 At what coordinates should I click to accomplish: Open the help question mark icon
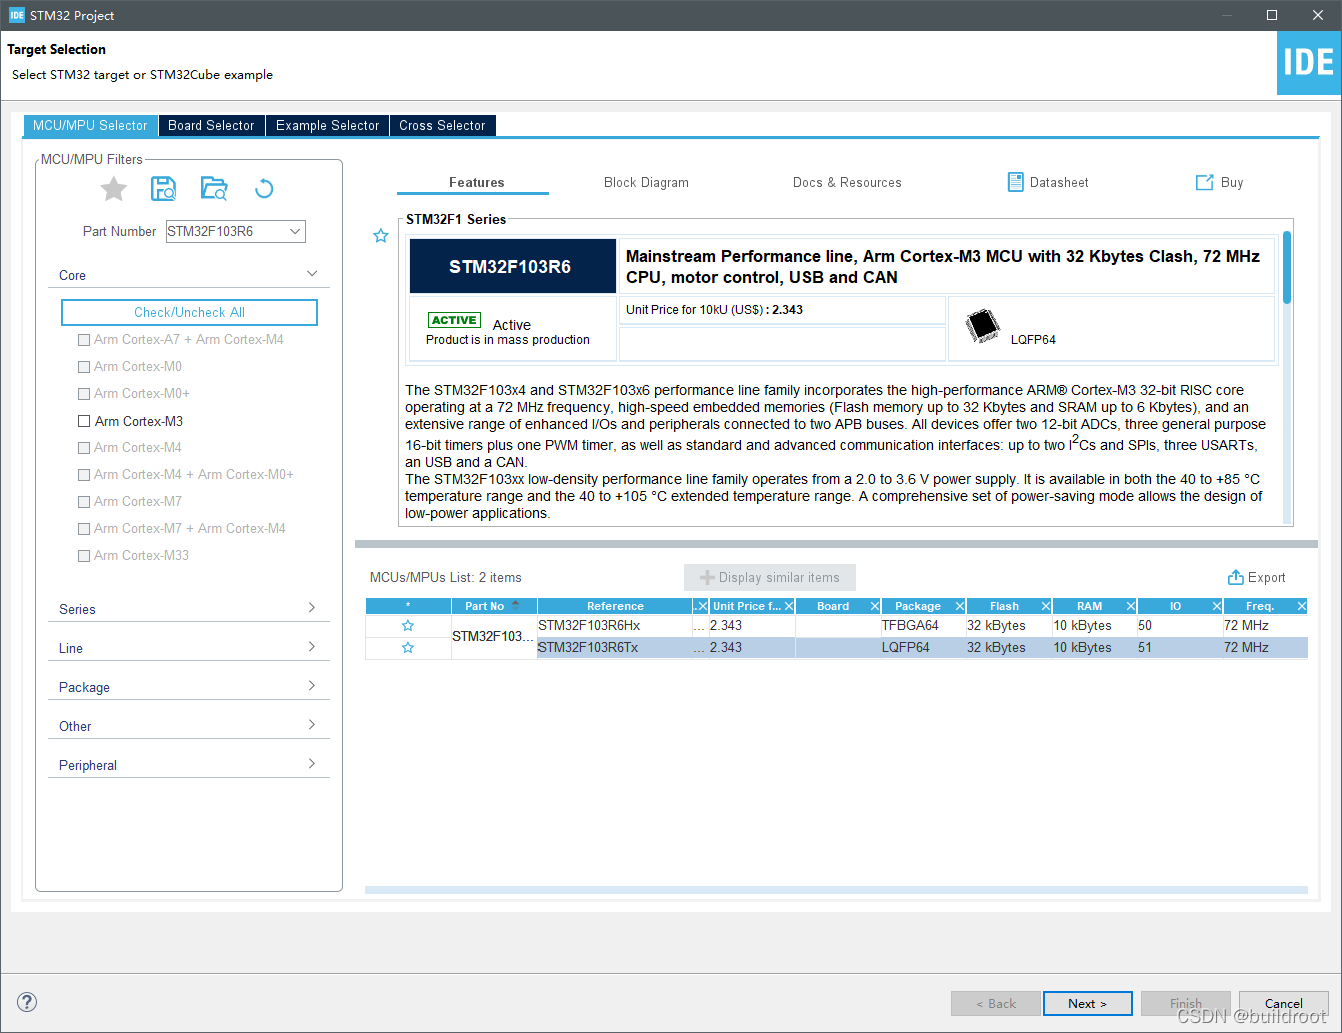pos(27,1002)
